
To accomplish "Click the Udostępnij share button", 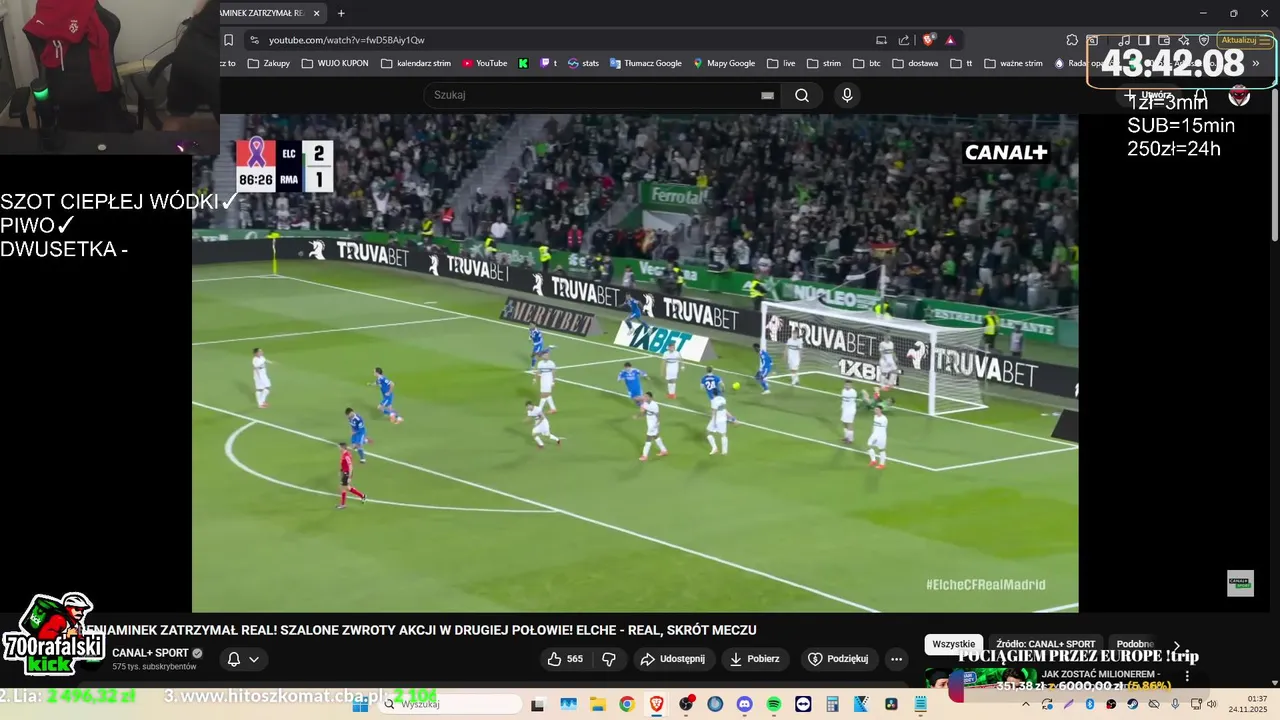I will [x=673, y=659].
